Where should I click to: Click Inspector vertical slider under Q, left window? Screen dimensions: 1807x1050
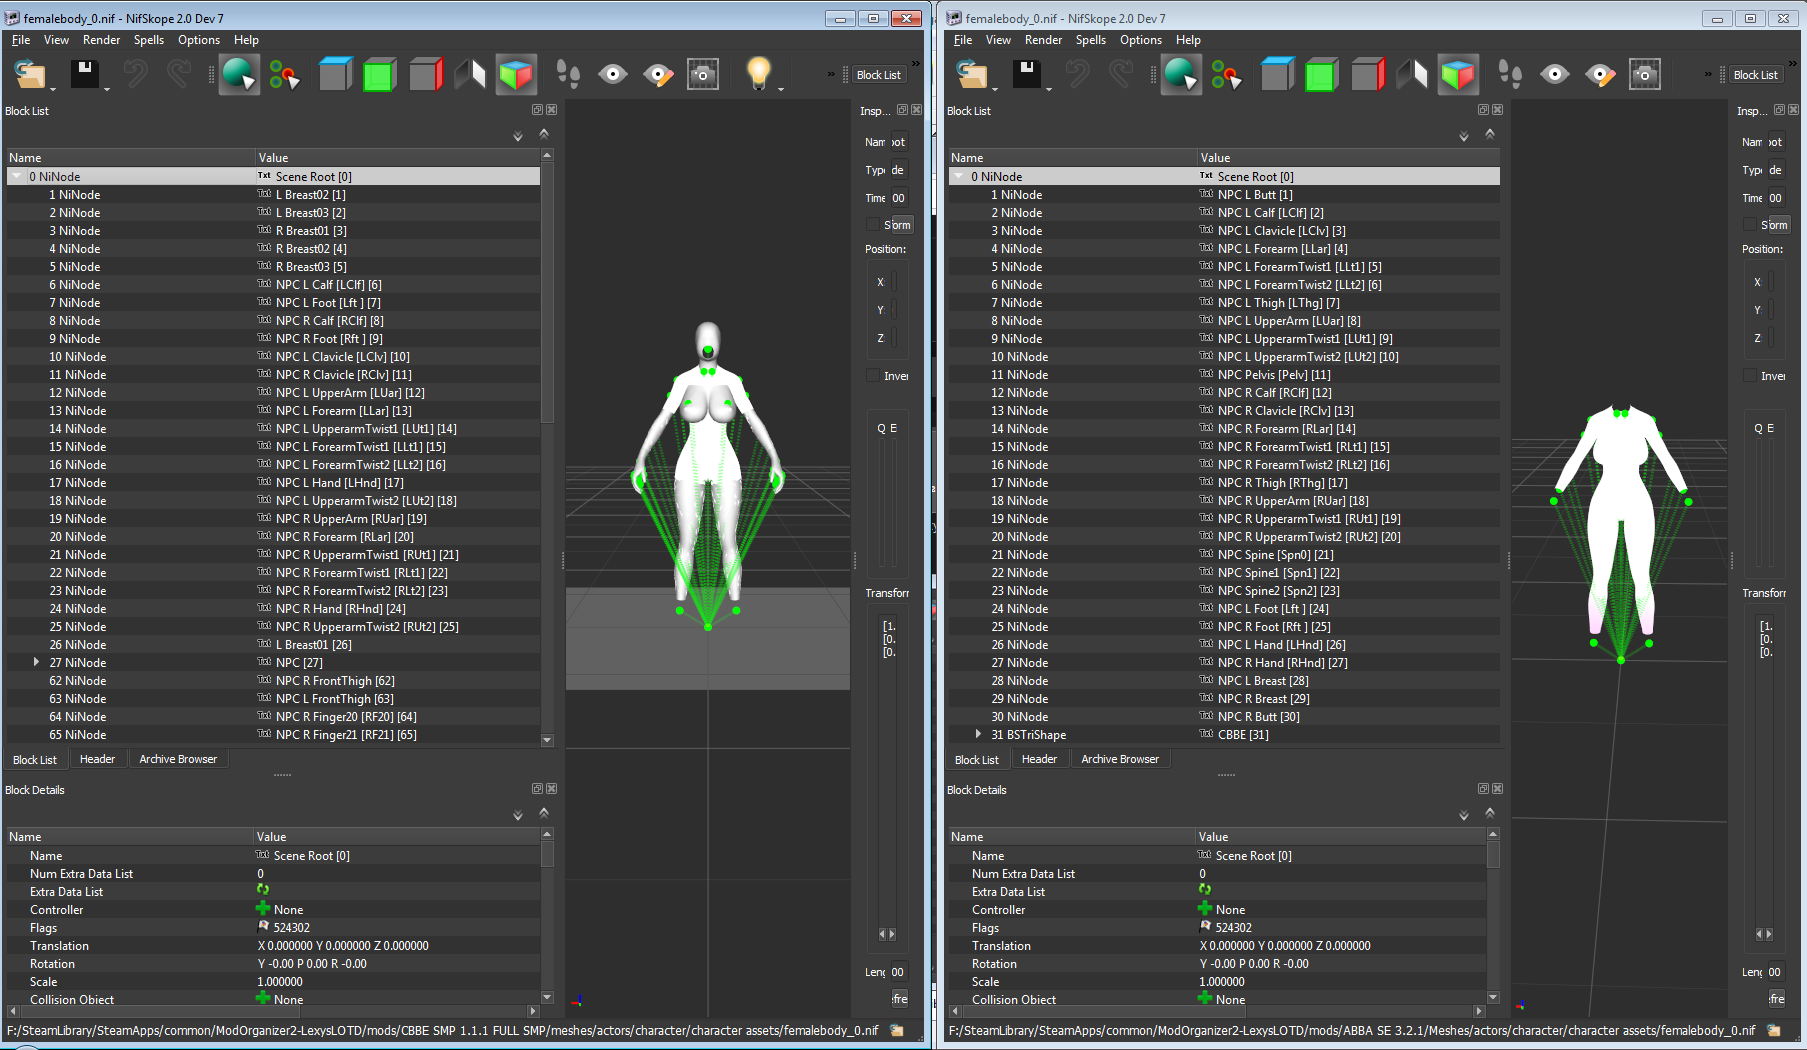tap(881, 504)
